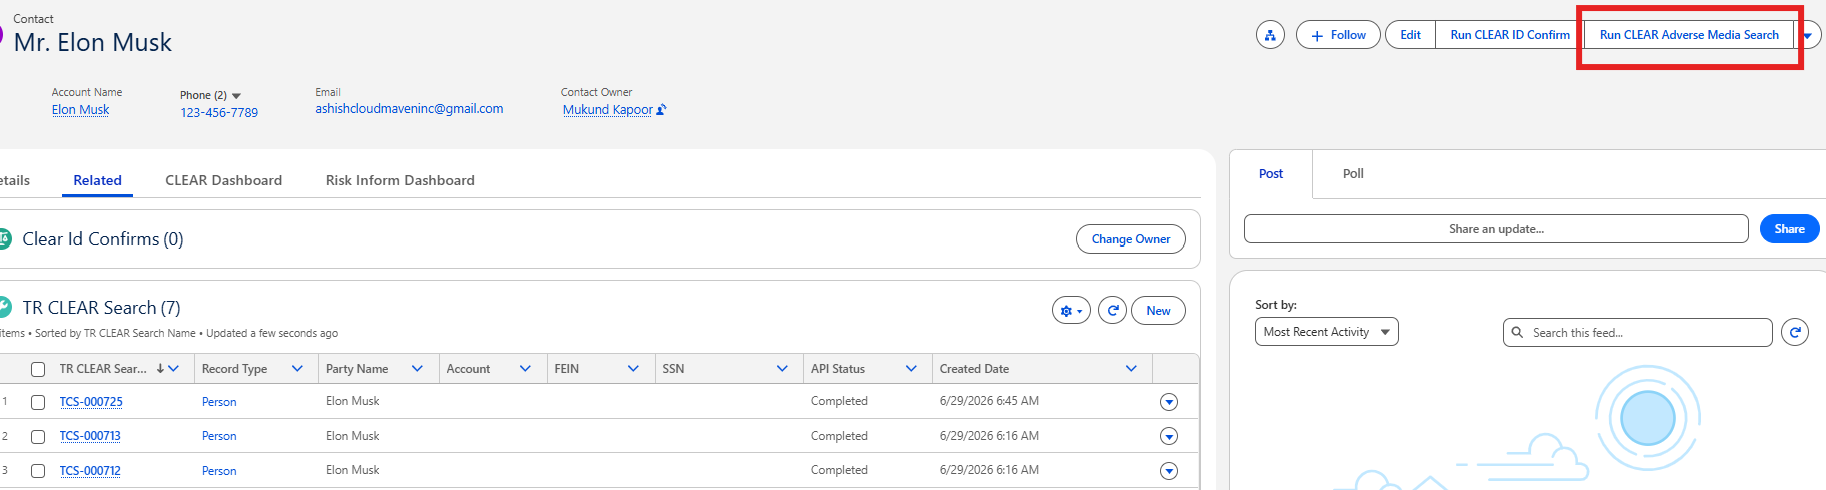
Task: Run CLEAR Adverse Media Search
Action: 1689,35
